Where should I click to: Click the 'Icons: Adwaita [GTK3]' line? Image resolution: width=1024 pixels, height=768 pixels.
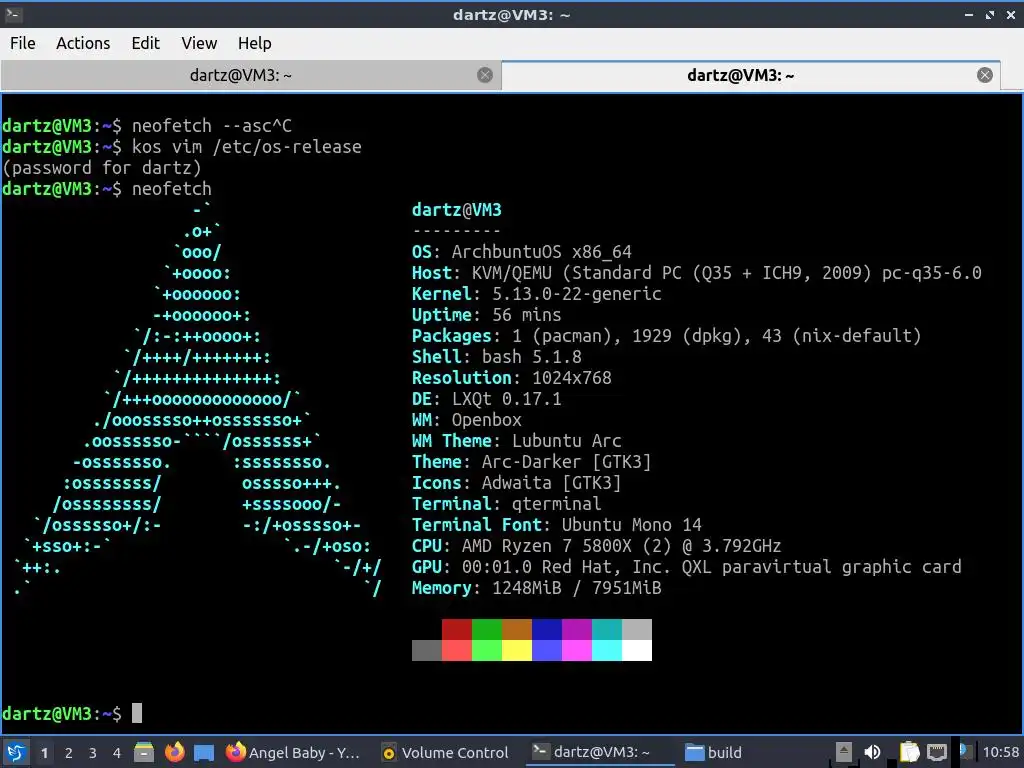point(517,483)
